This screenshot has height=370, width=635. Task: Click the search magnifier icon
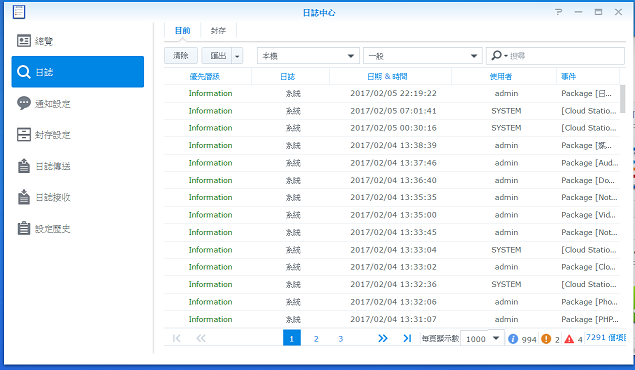tap(496, 55)
